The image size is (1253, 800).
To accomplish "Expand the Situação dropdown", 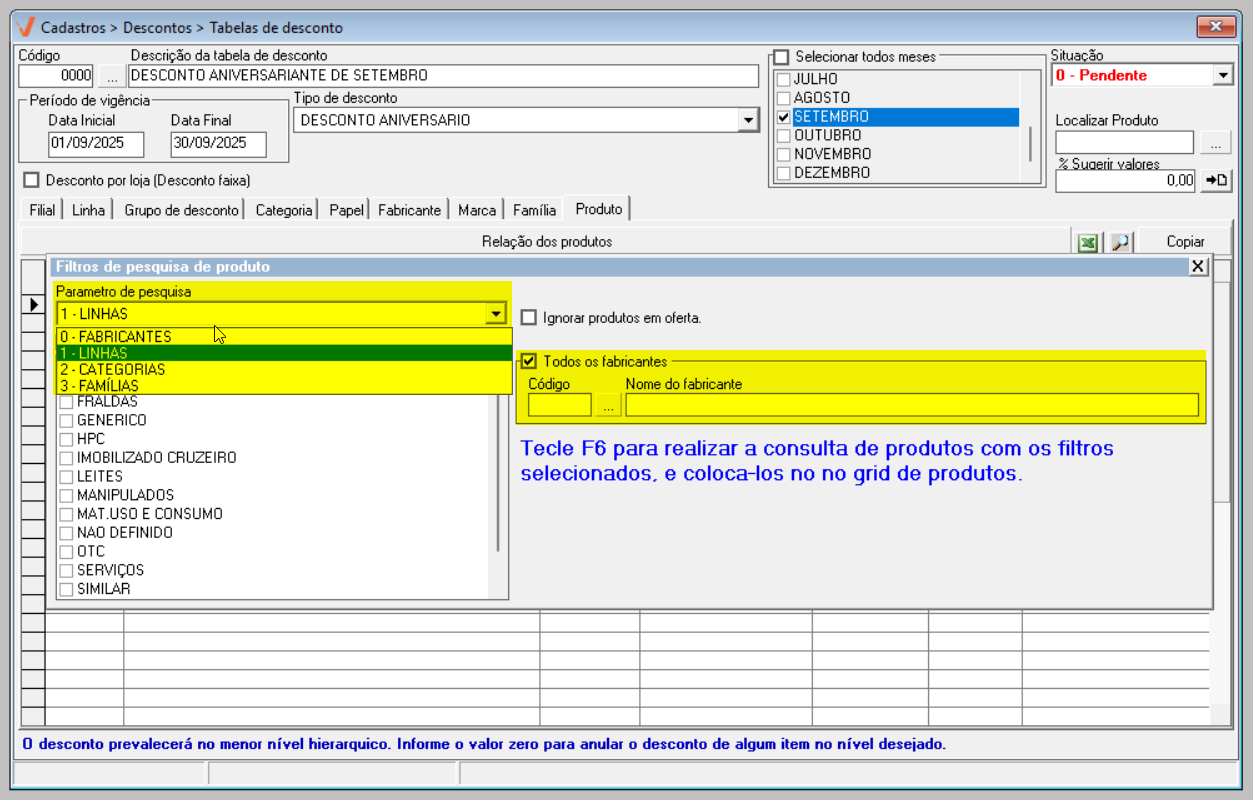I will click(1222, 76).
